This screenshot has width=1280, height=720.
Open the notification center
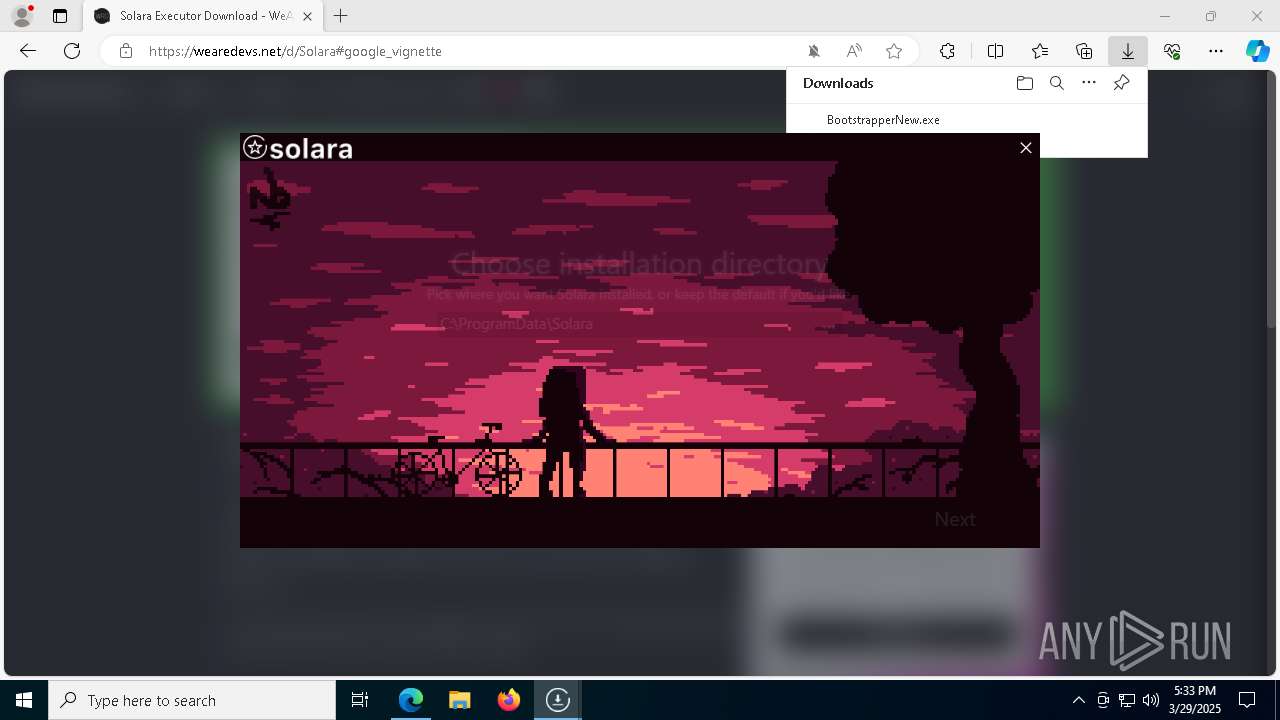point(1247,700)
